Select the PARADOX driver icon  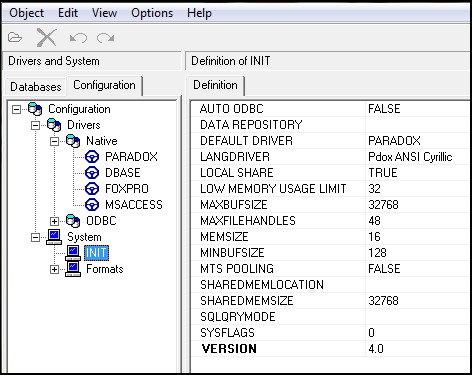pos(92,157)
